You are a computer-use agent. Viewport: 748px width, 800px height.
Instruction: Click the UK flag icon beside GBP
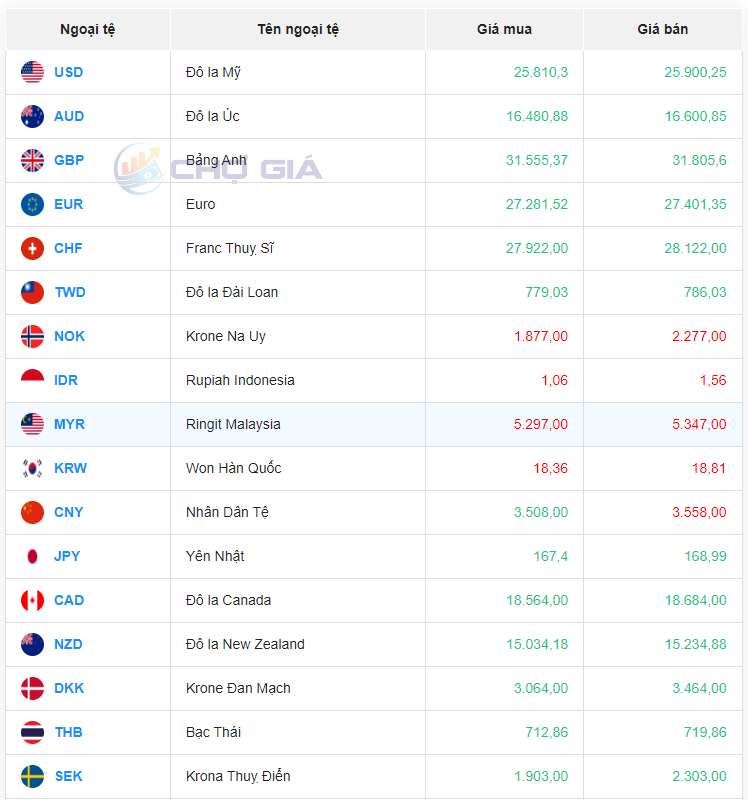coord(32,160)
